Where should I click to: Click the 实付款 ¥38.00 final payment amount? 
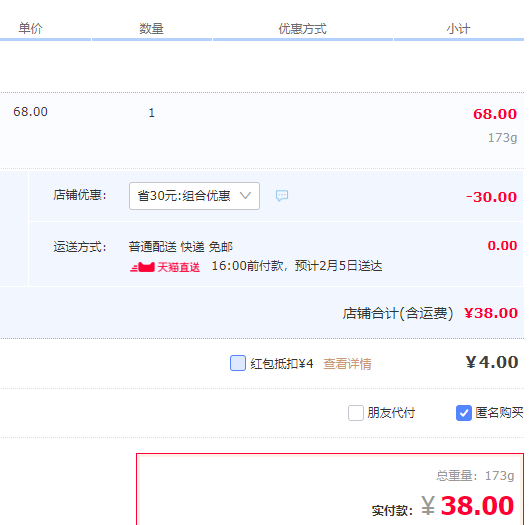click(x=468, y=505)
